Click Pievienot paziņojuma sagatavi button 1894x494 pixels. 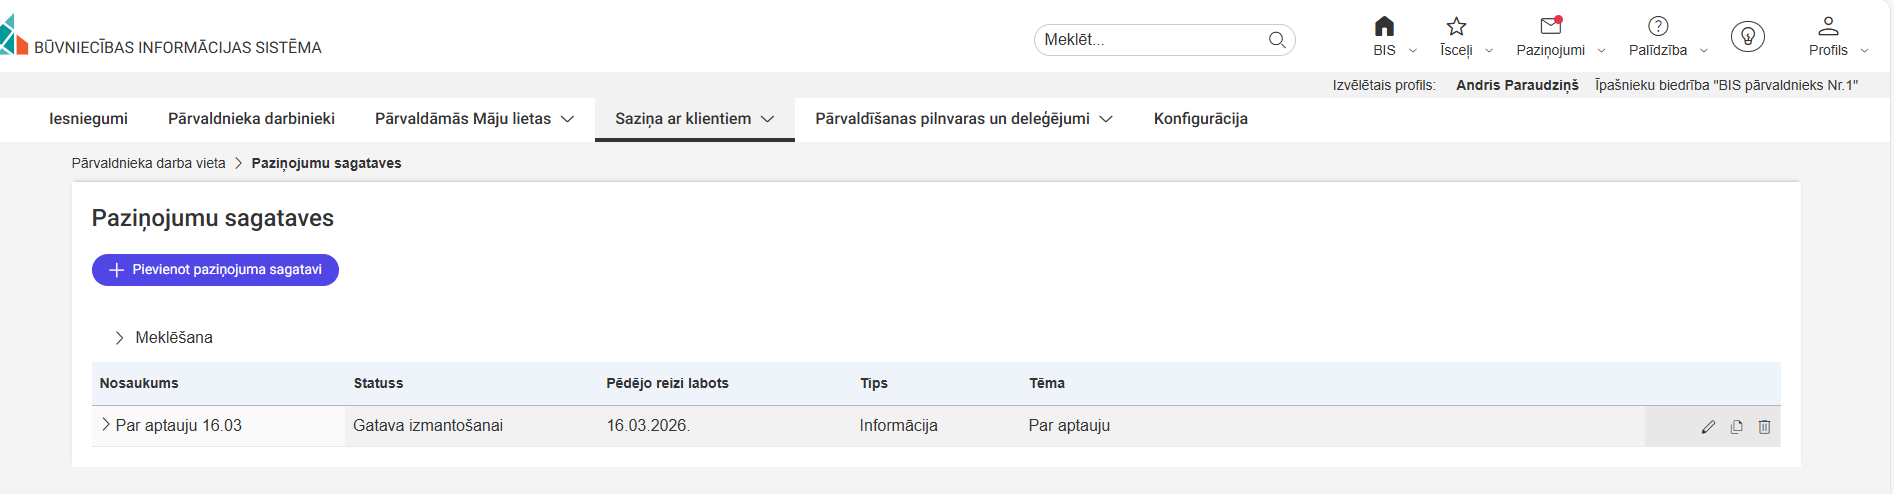tap(215, 270)
